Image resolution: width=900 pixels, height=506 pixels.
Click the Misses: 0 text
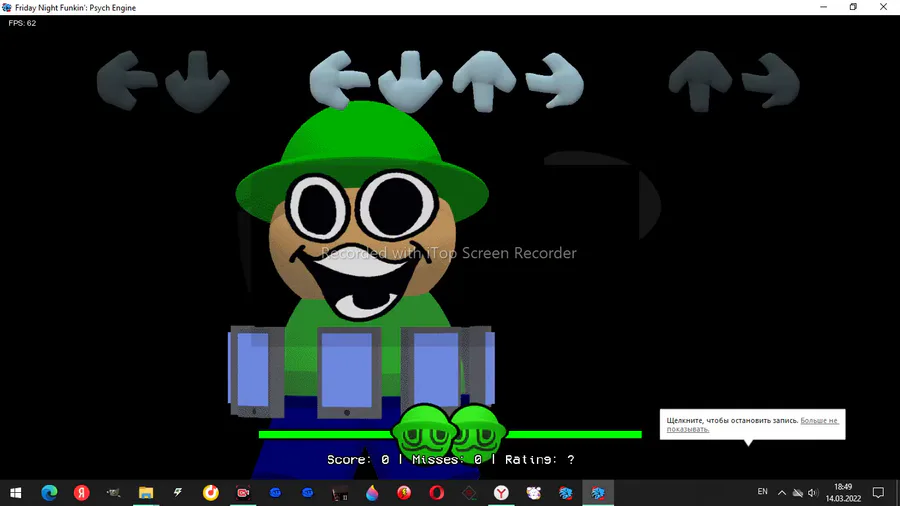click(x=447, y=460)
